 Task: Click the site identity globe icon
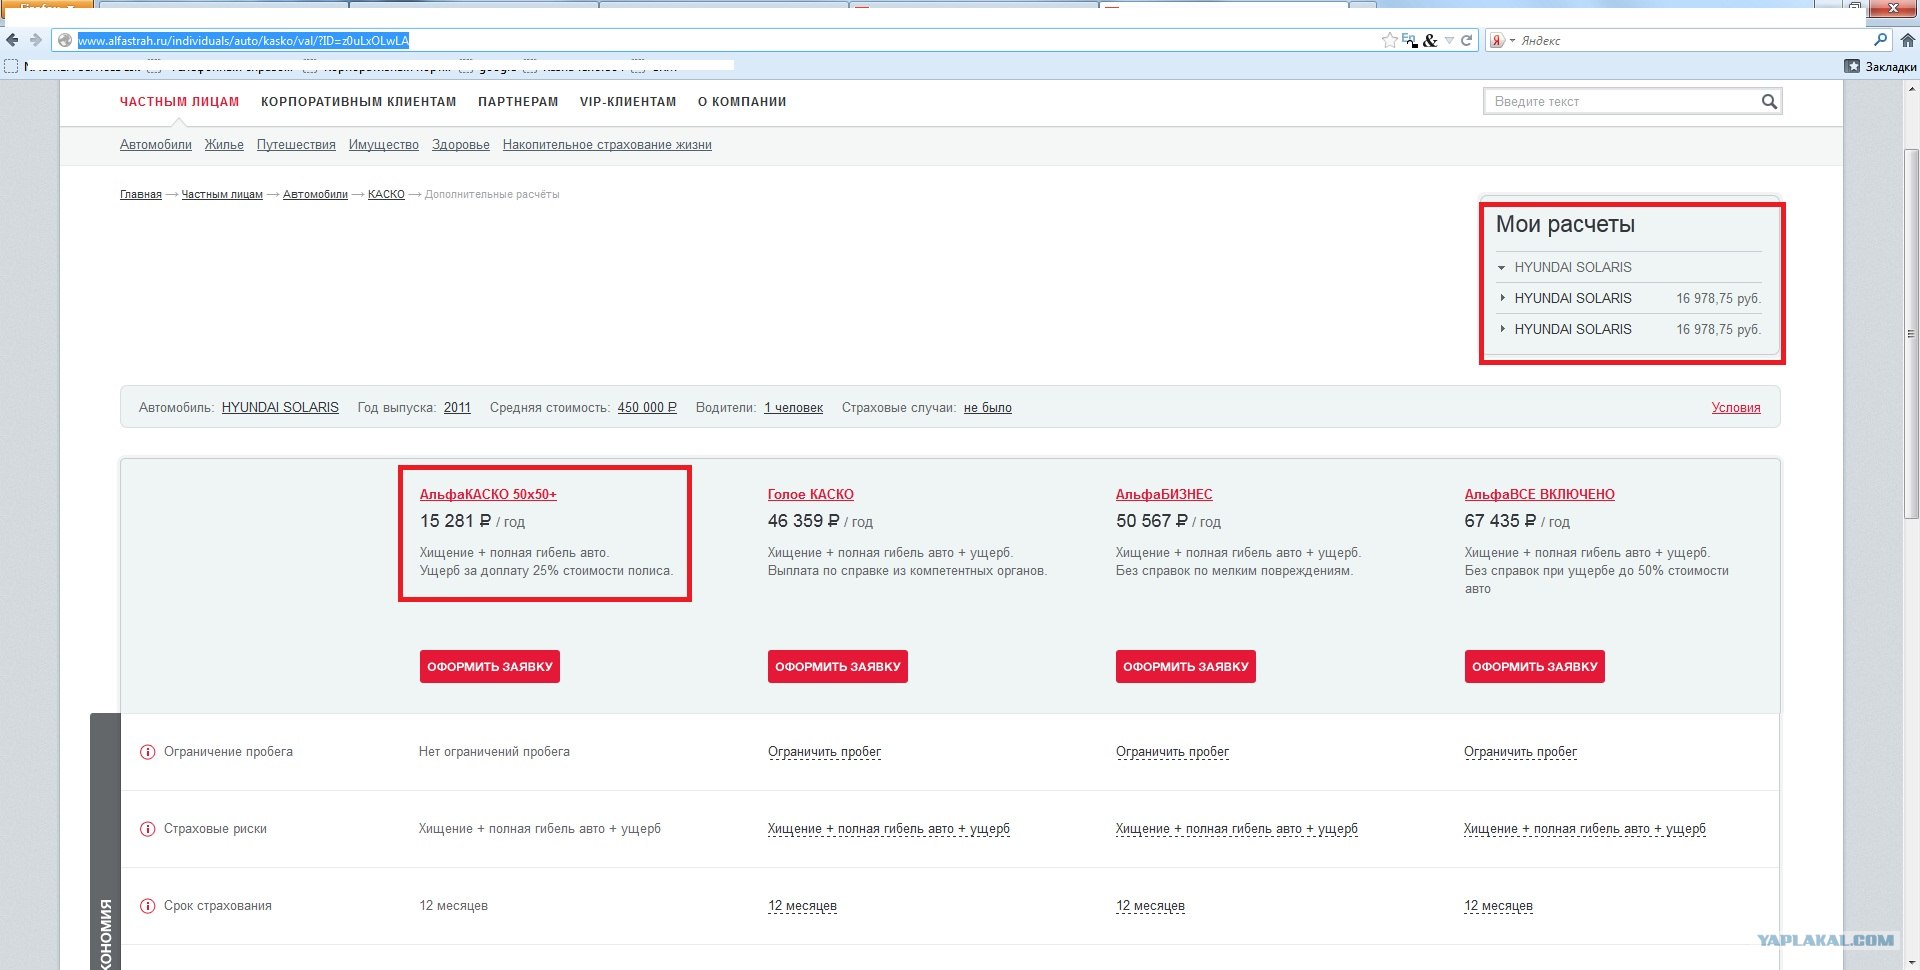click(x=65, y=41)
